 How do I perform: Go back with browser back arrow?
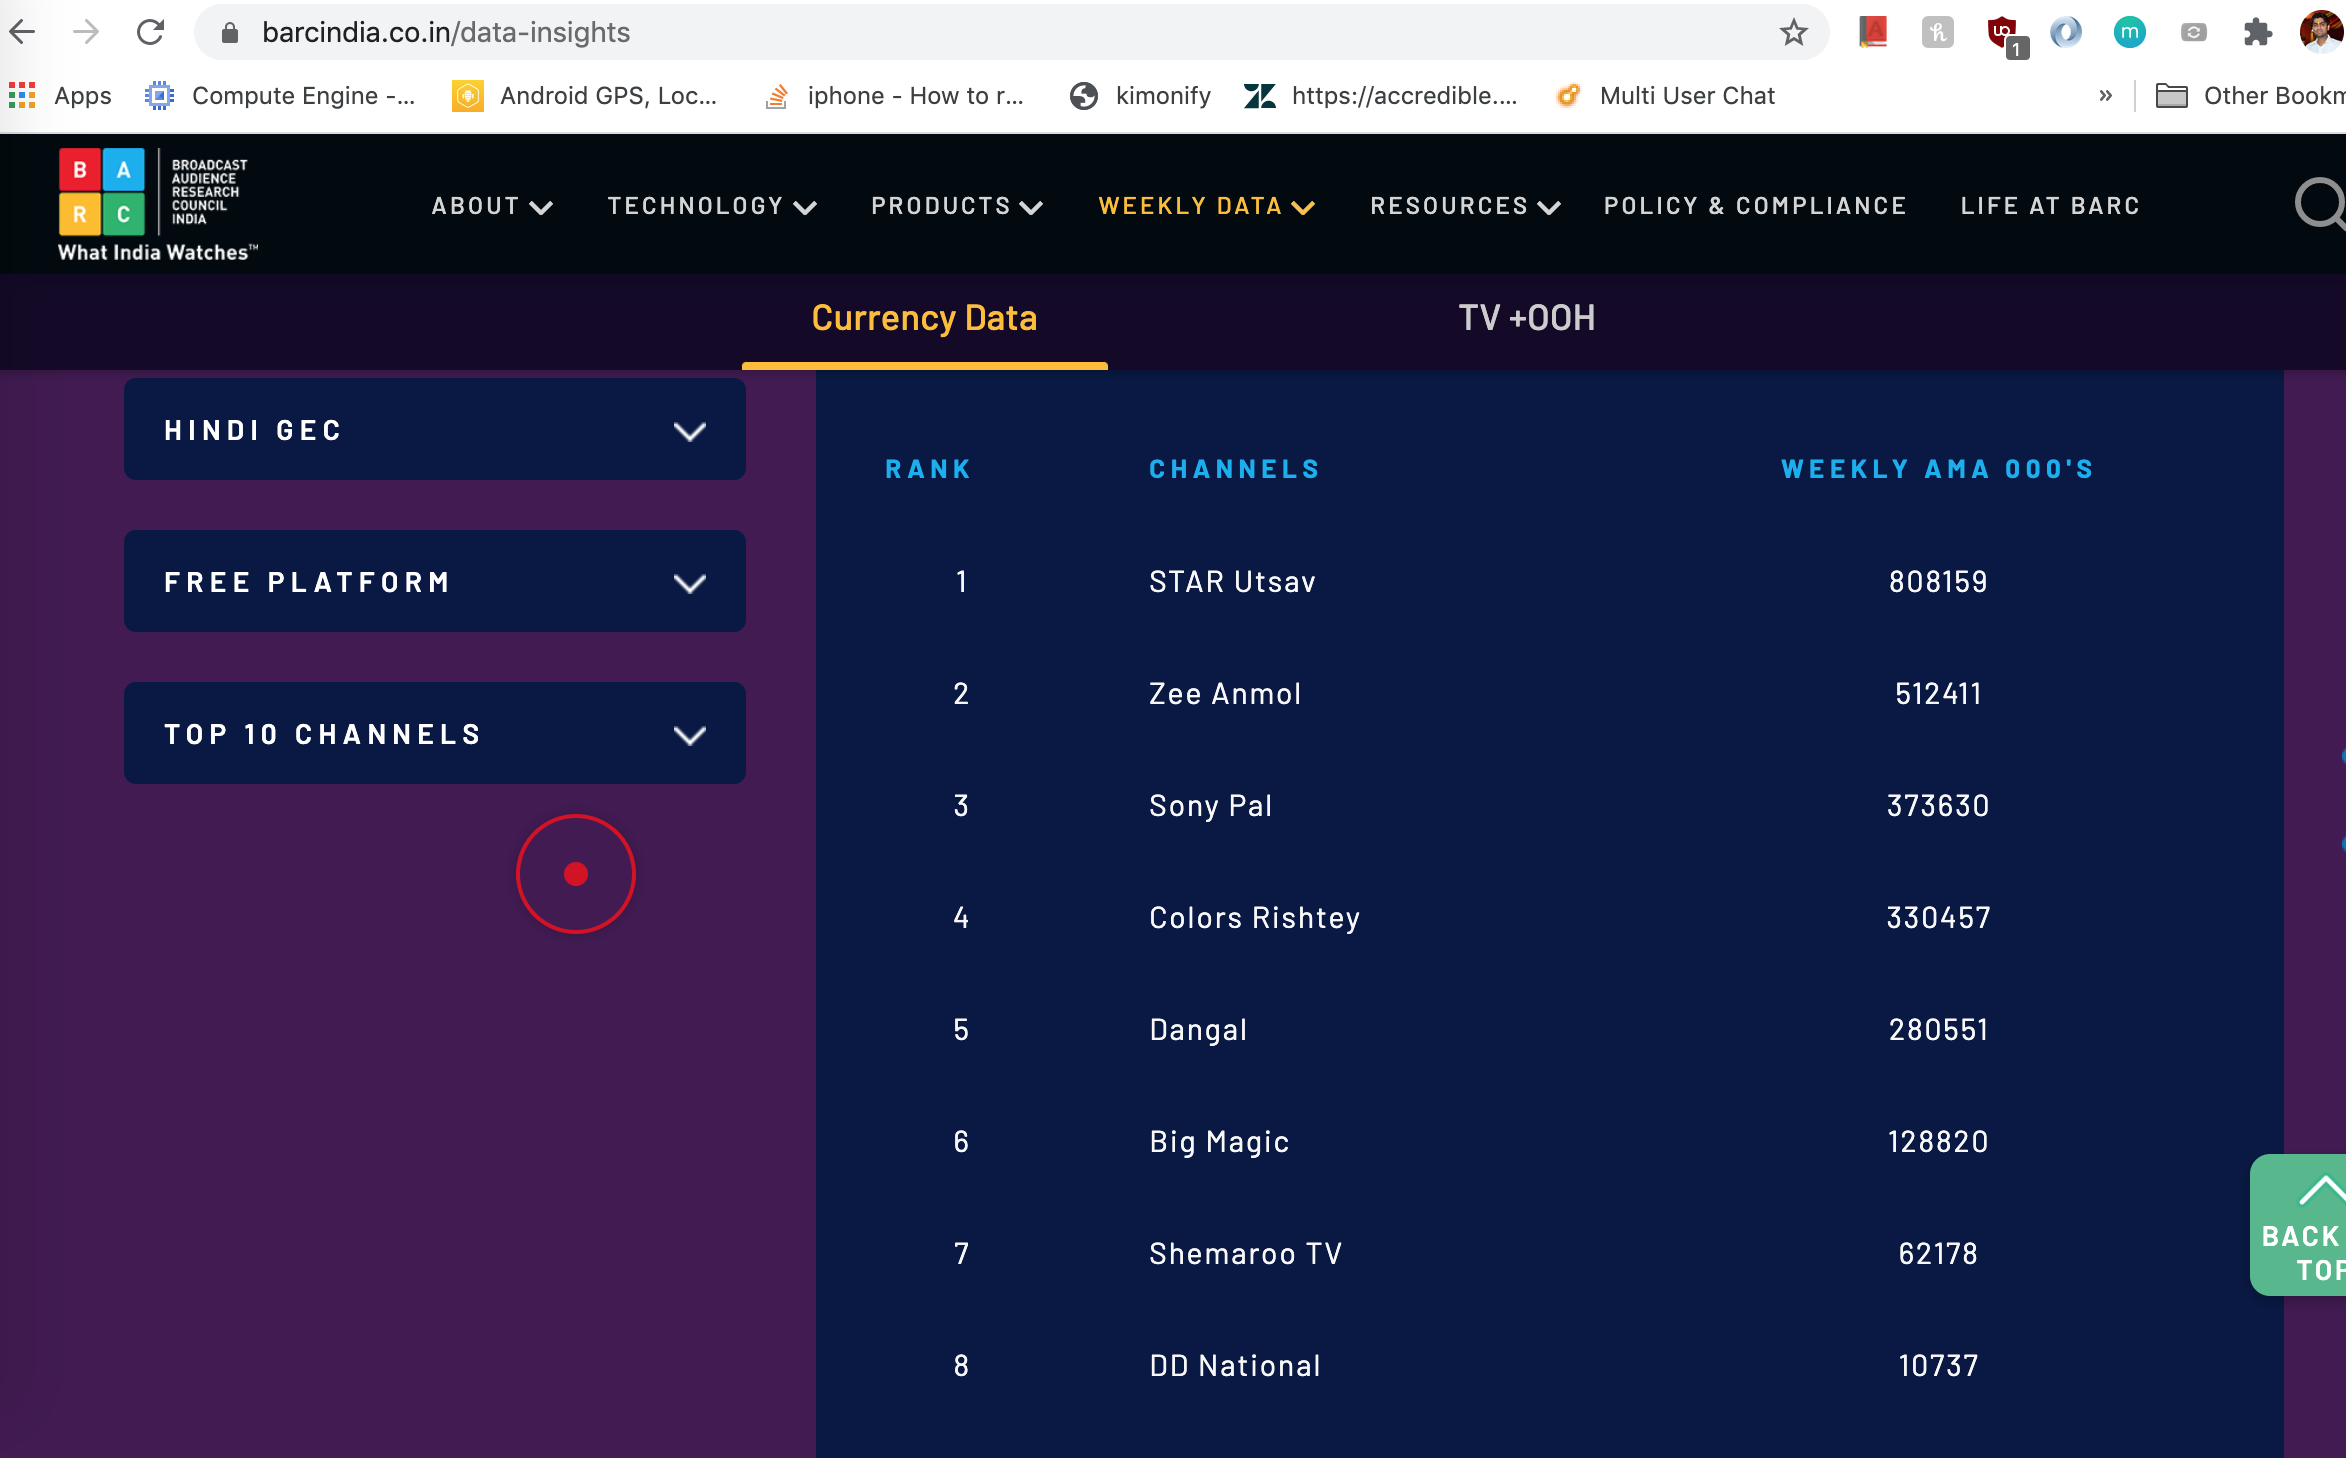pyautogui.click(x=23, y=33)
